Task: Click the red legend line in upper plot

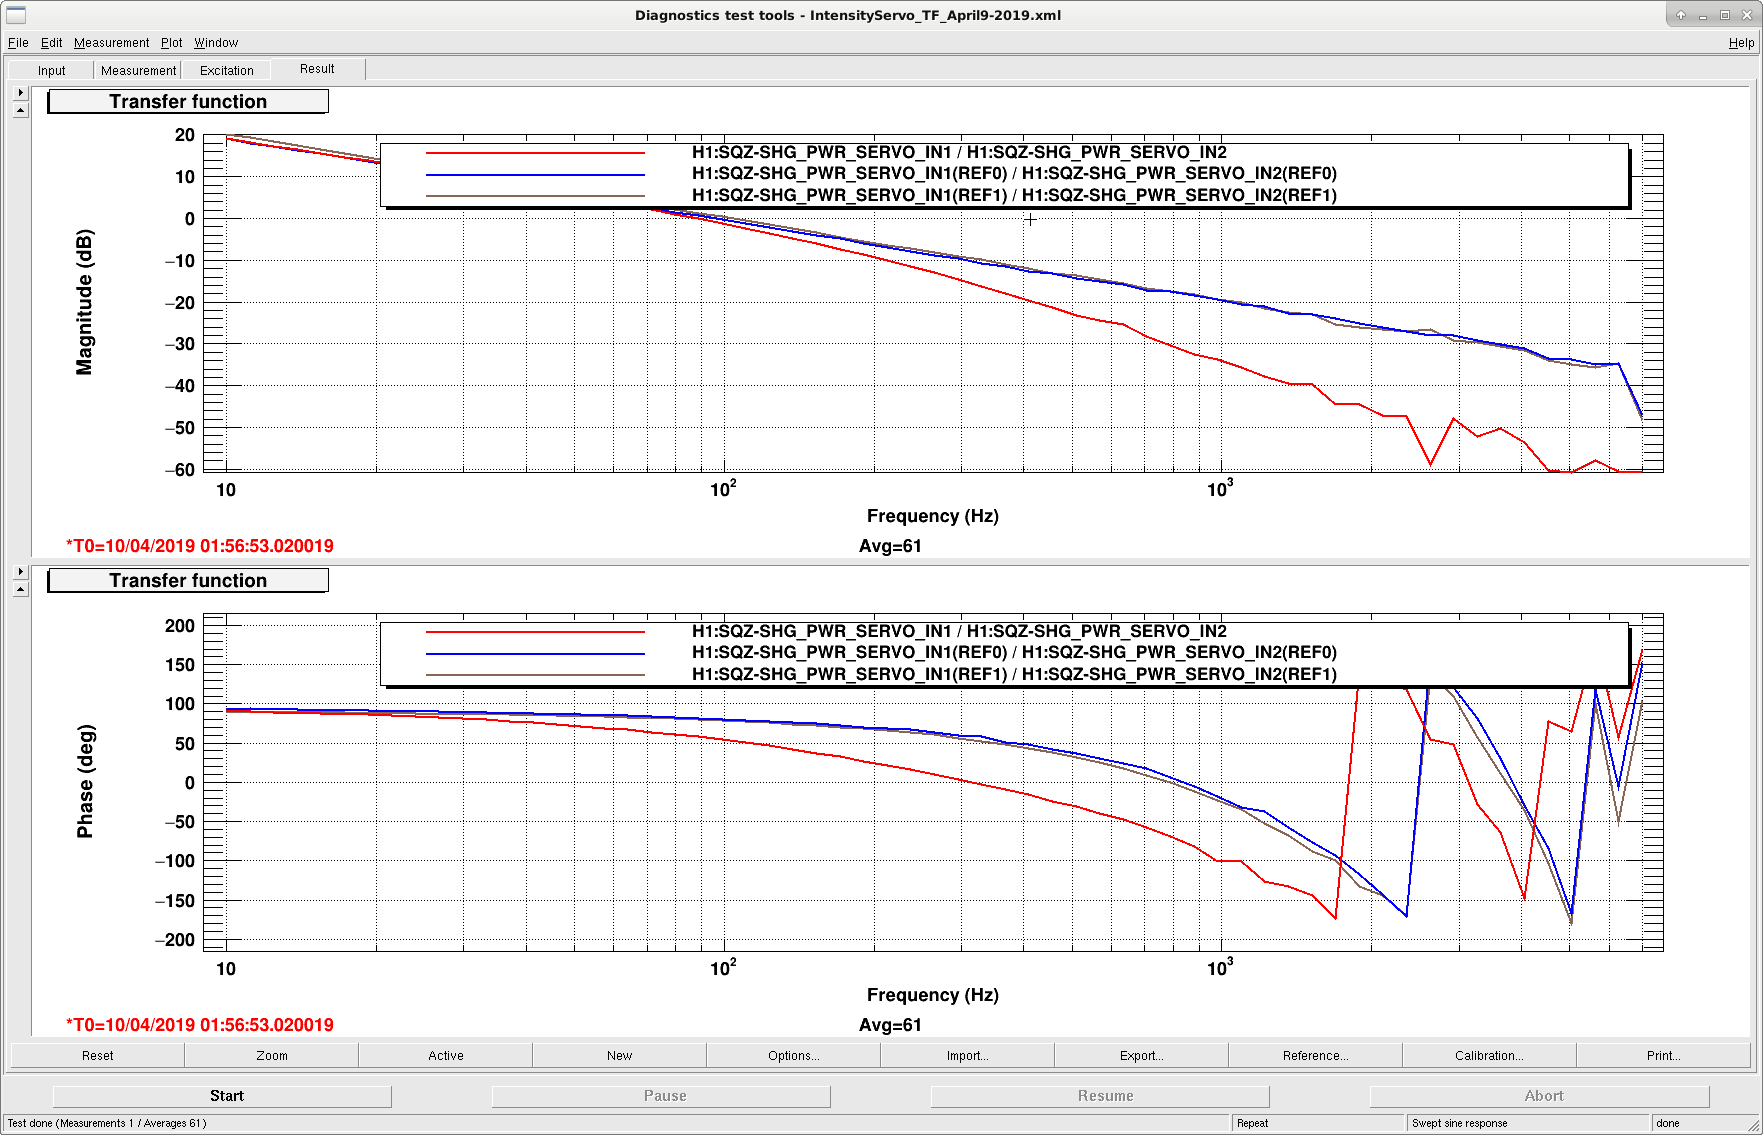Action: (535, 153)
